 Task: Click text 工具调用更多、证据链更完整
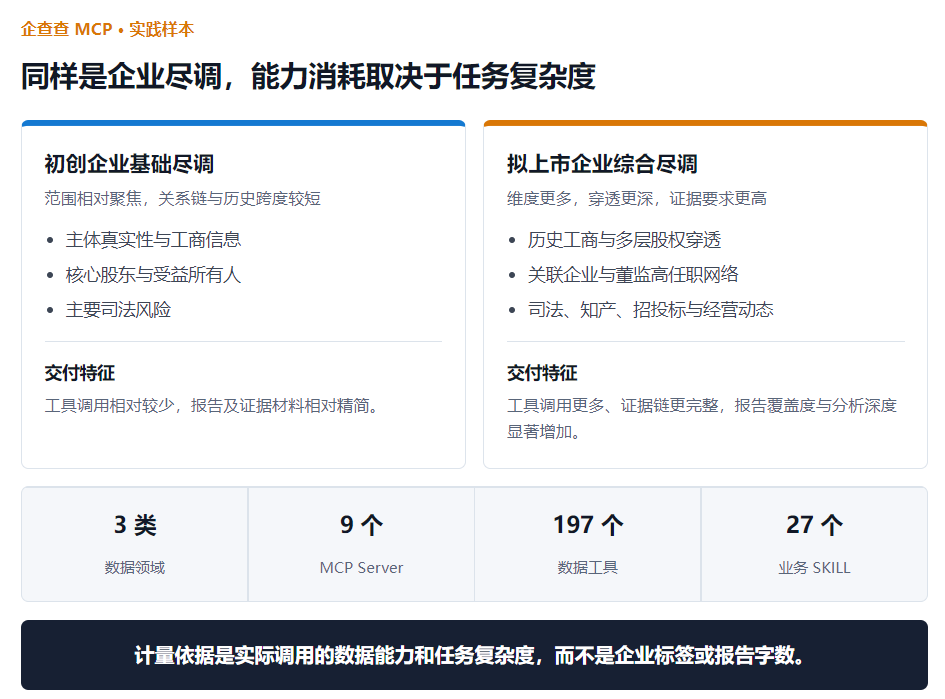pyautogui.click(x=613, y=406)
